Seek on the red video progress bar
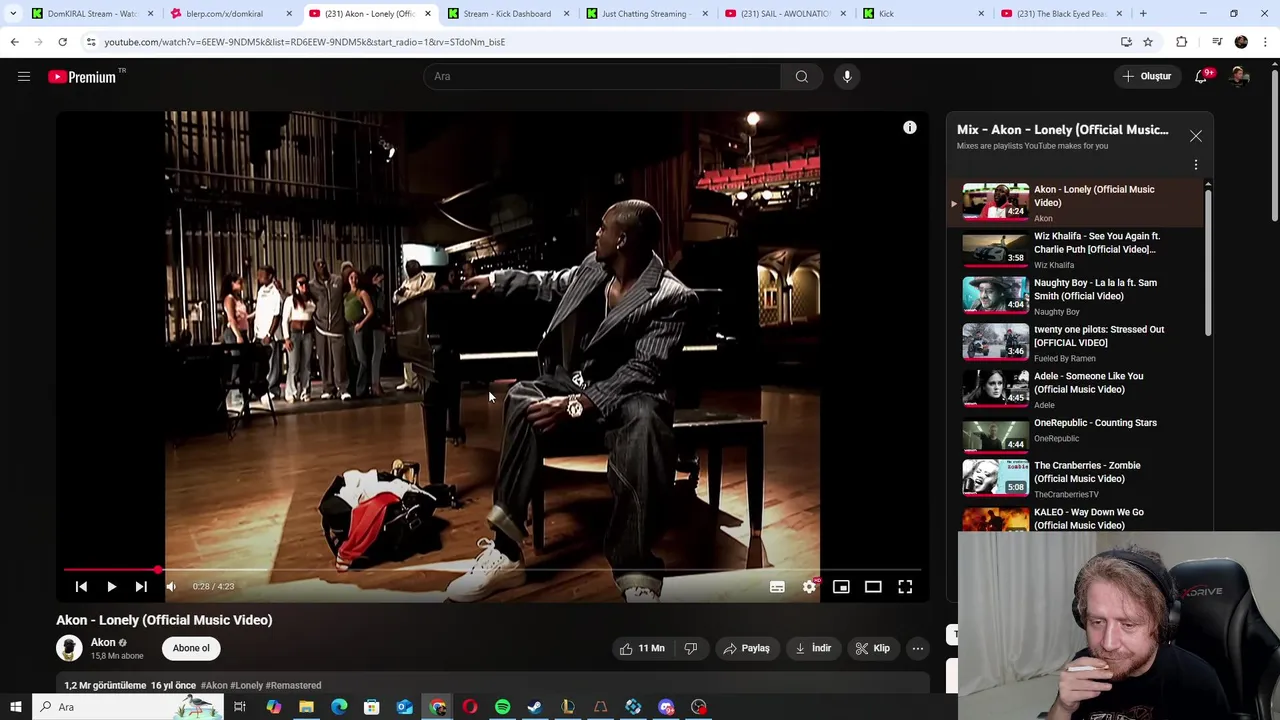The height and width of the screenshot is (720, 1280). (x=491, y=570)
